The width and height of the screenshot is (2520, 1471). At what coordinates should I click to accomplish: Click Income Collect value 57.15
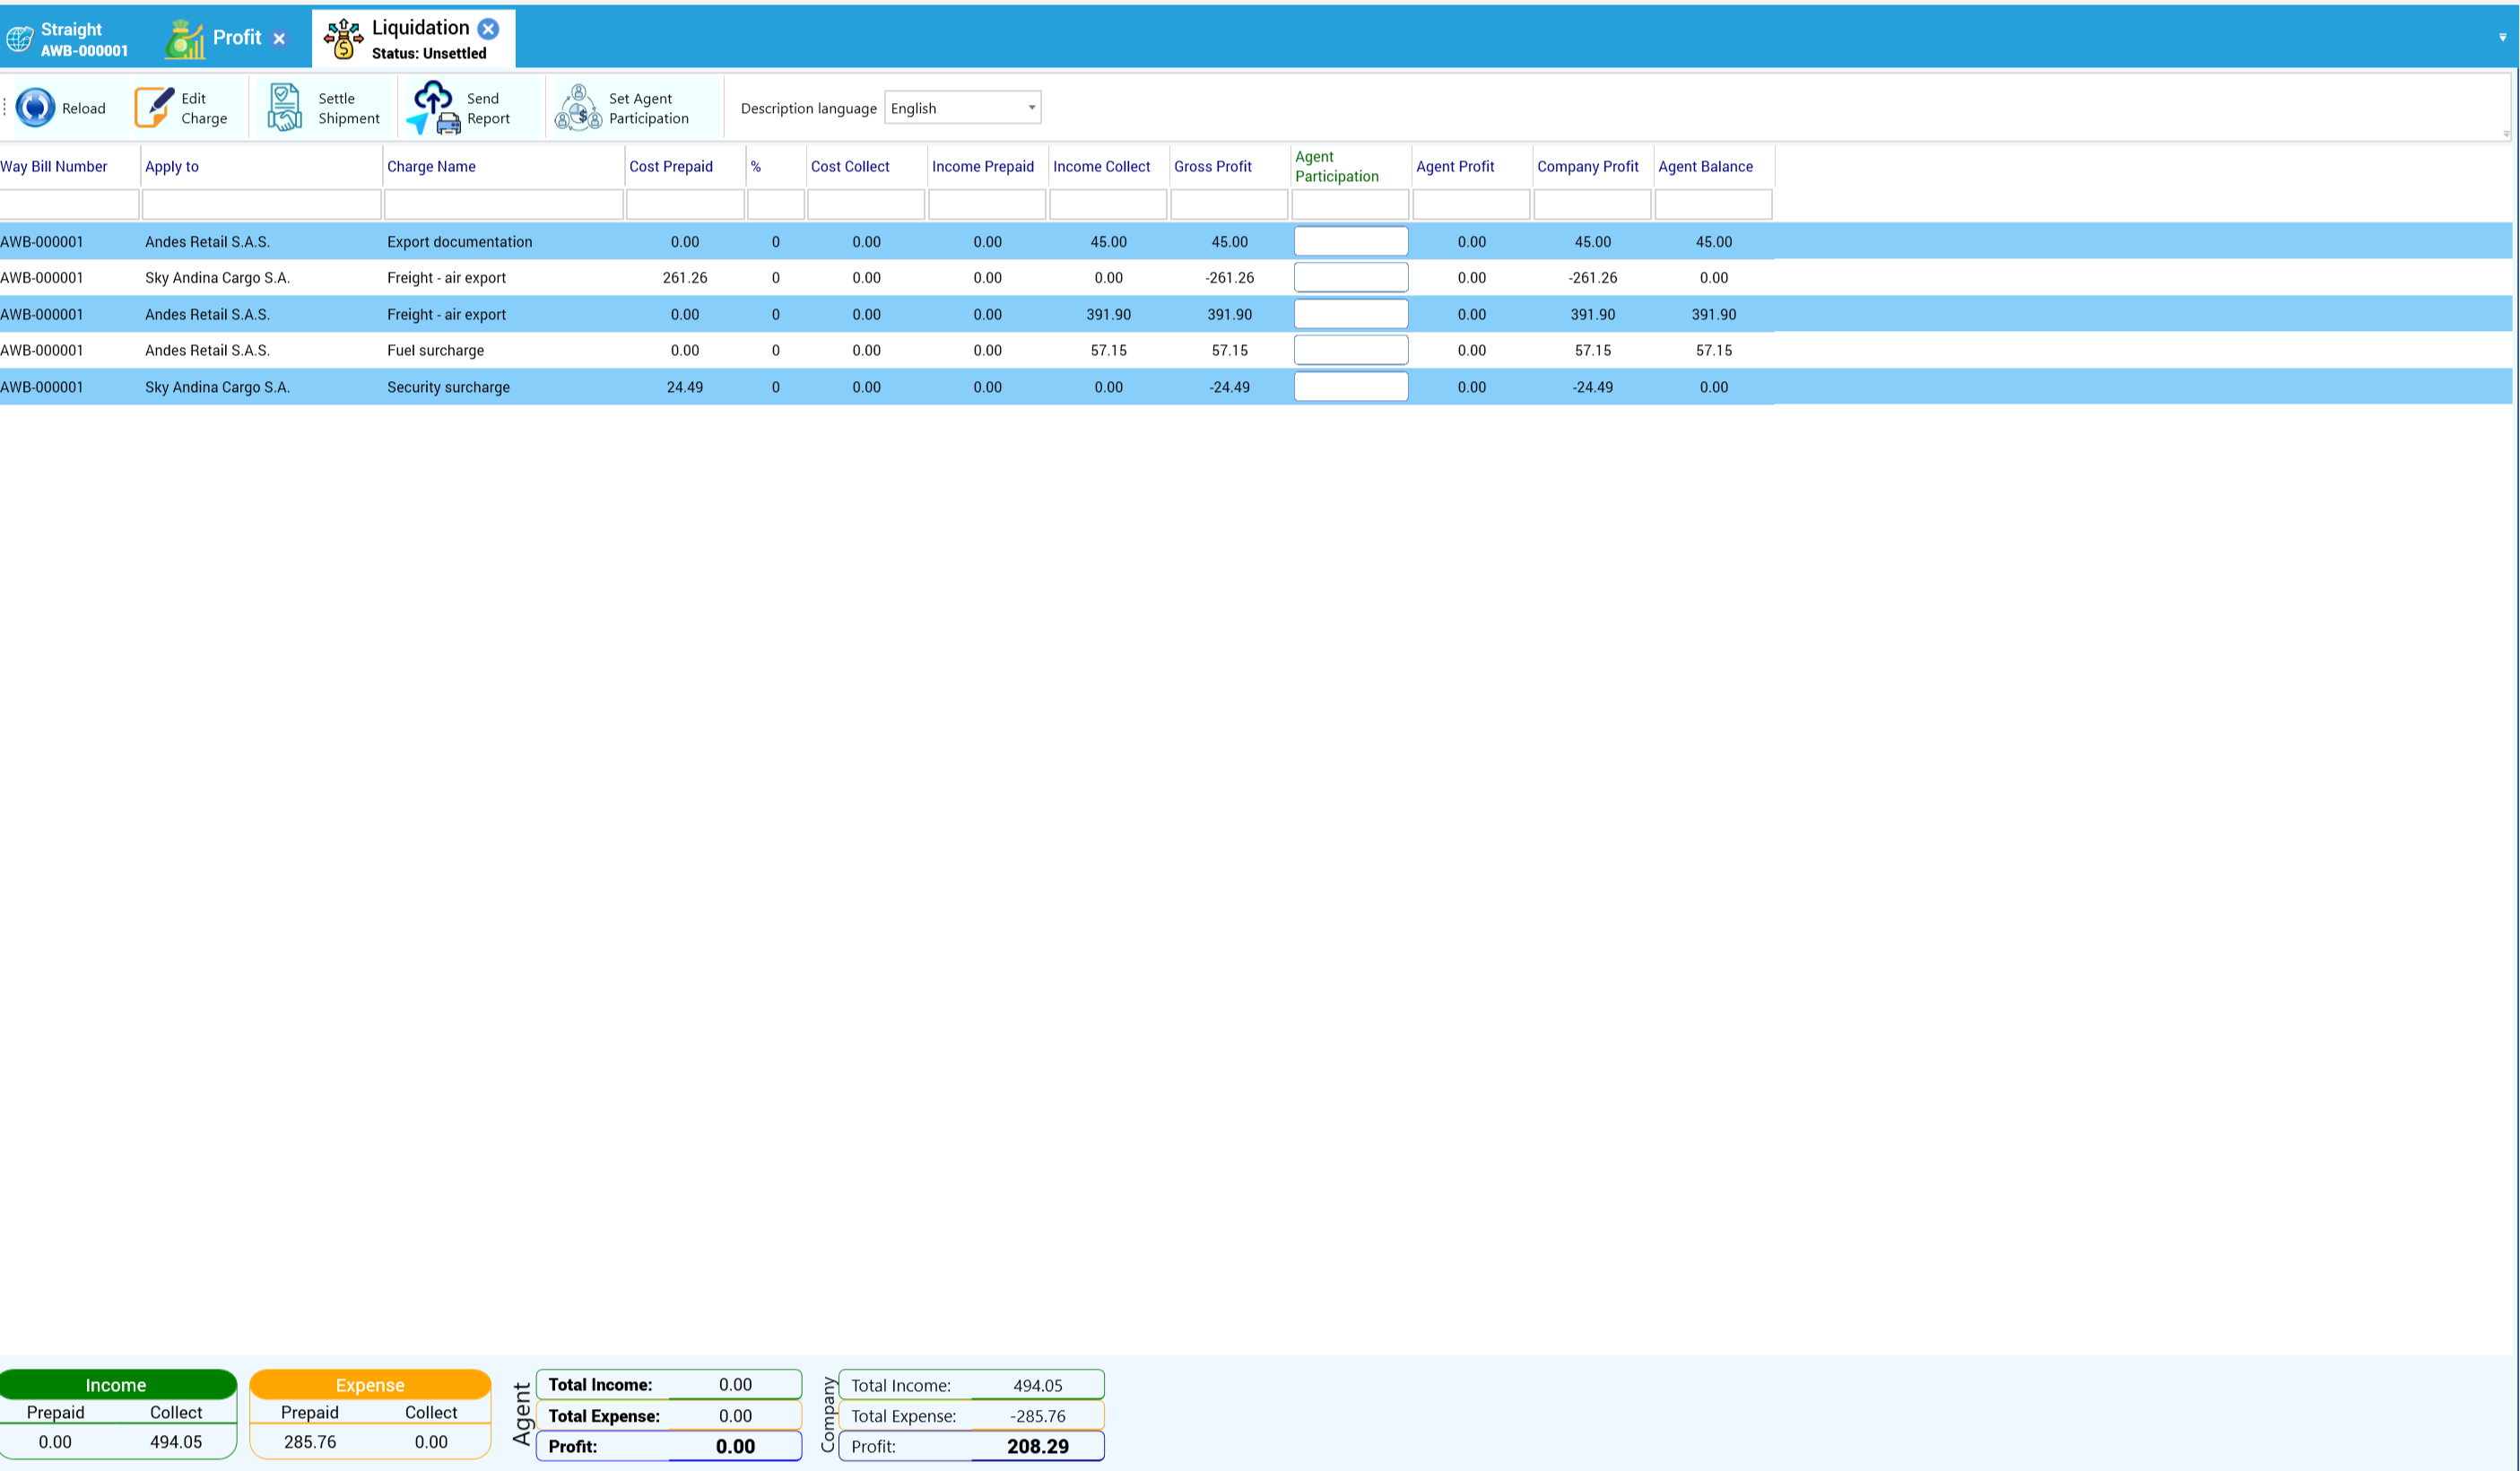click(1108, 350)
